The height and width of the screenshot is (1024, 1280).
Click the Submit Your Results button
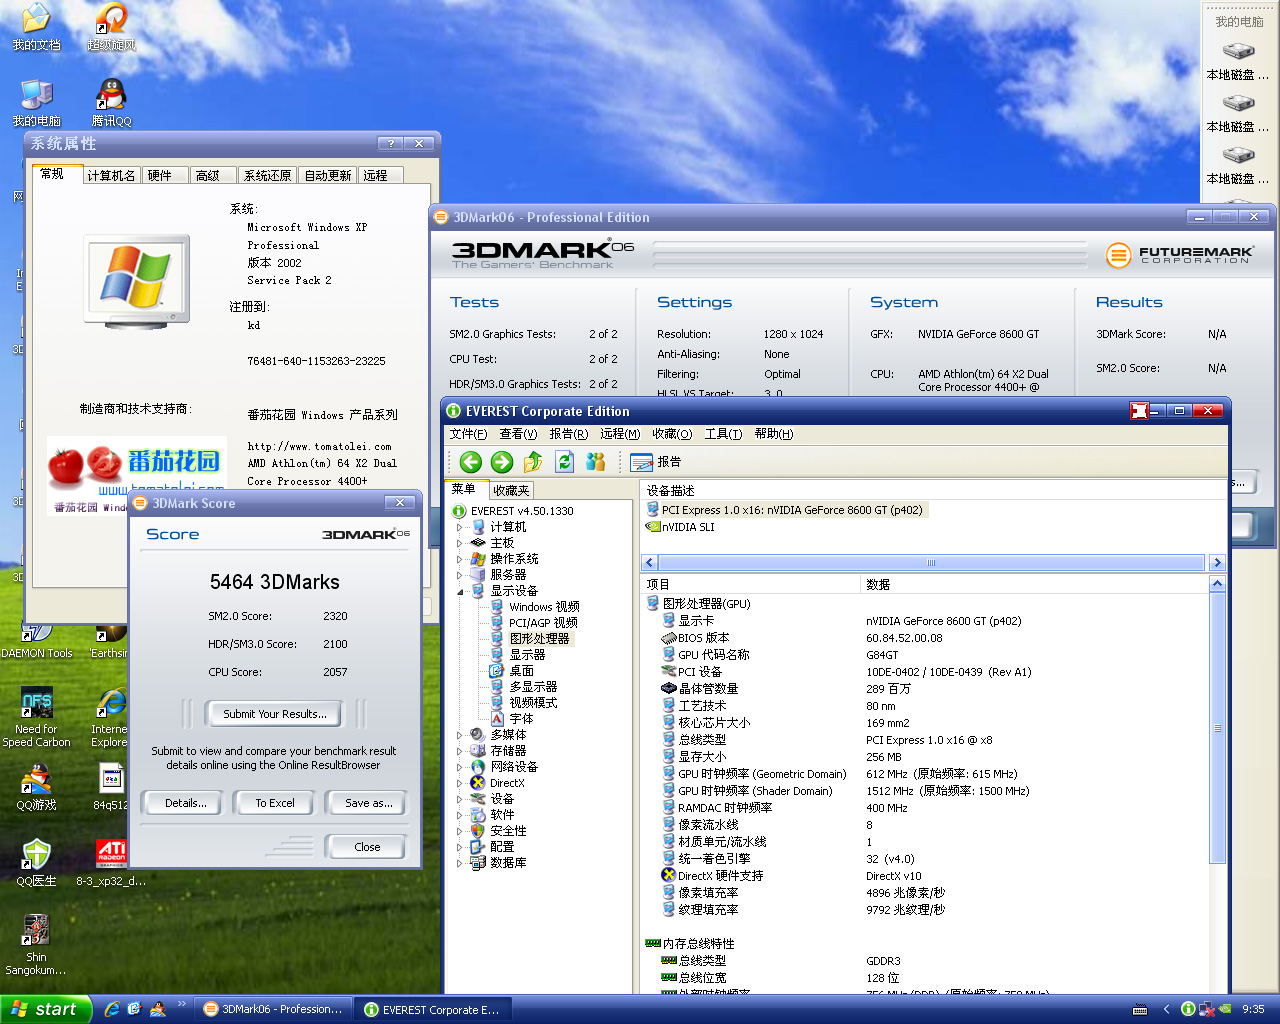(x=274, y=714)
